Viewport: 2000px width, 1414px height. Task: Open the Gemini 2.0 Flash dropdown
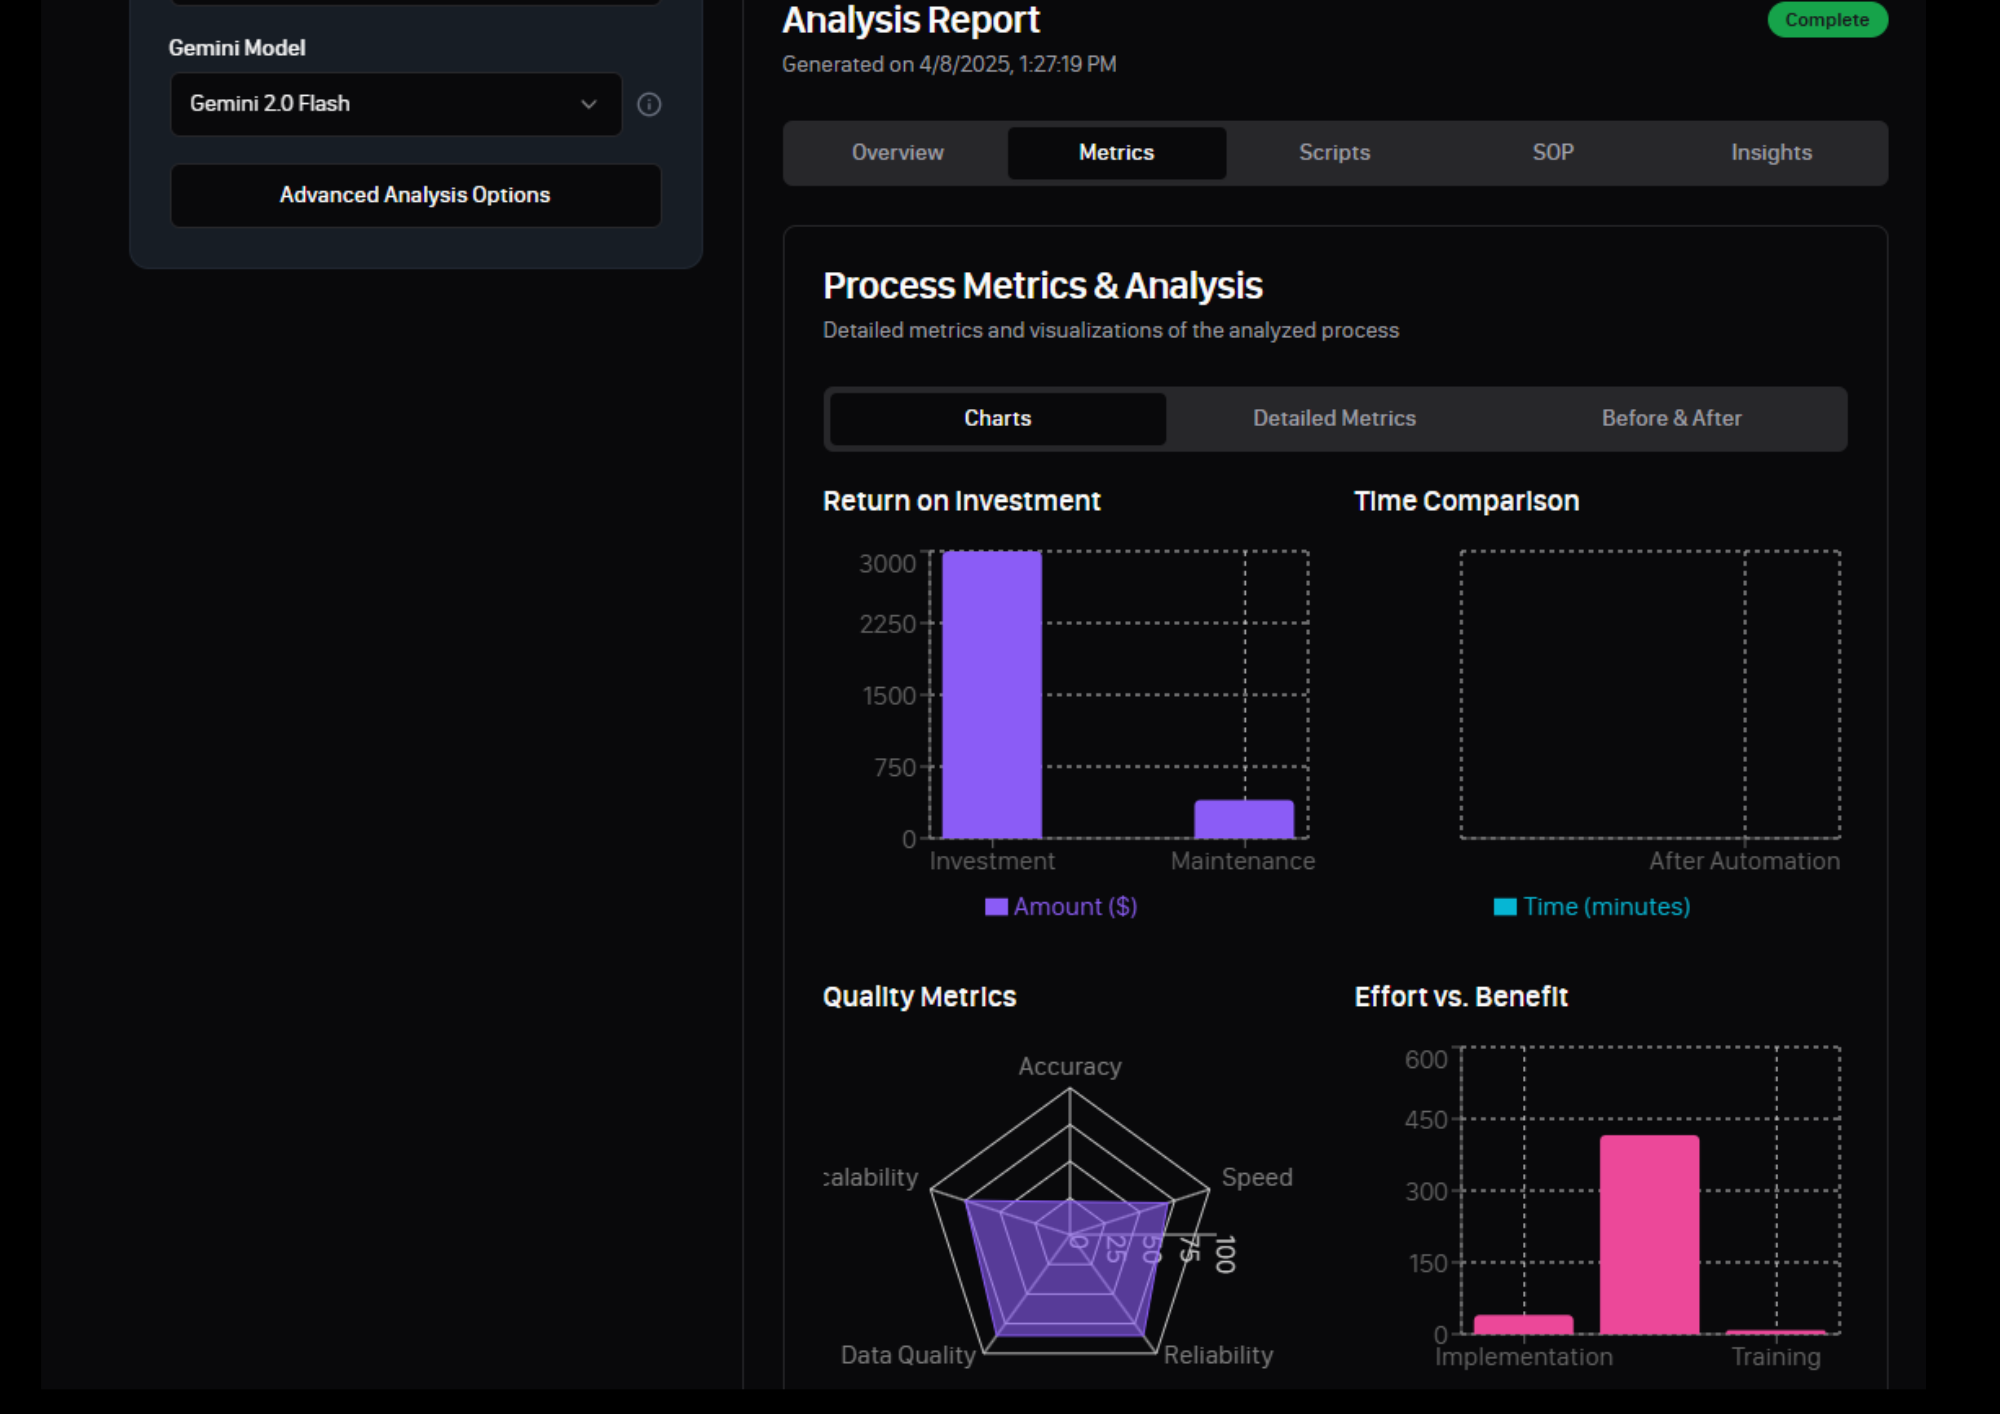pyautogui.click(x=395, y=104)
